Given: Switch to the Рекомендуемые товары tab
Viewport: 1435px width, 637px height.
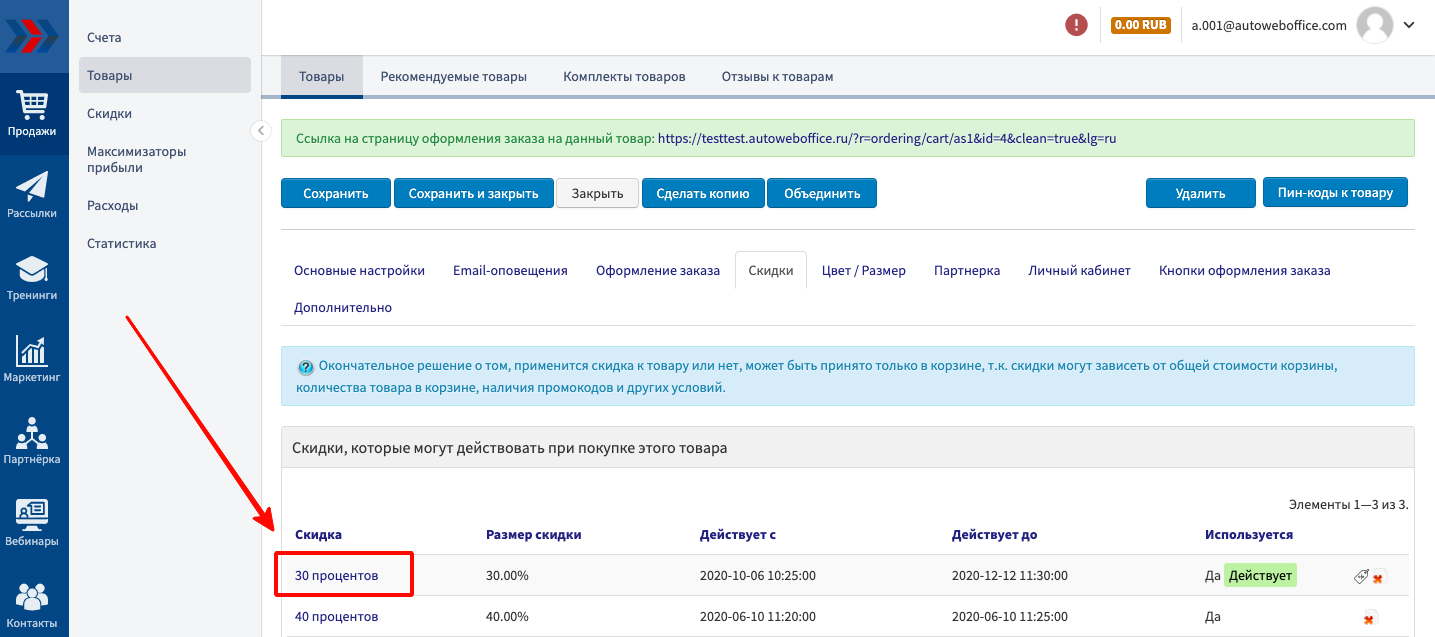Looking at the screenshot, I should click(453, 77).
